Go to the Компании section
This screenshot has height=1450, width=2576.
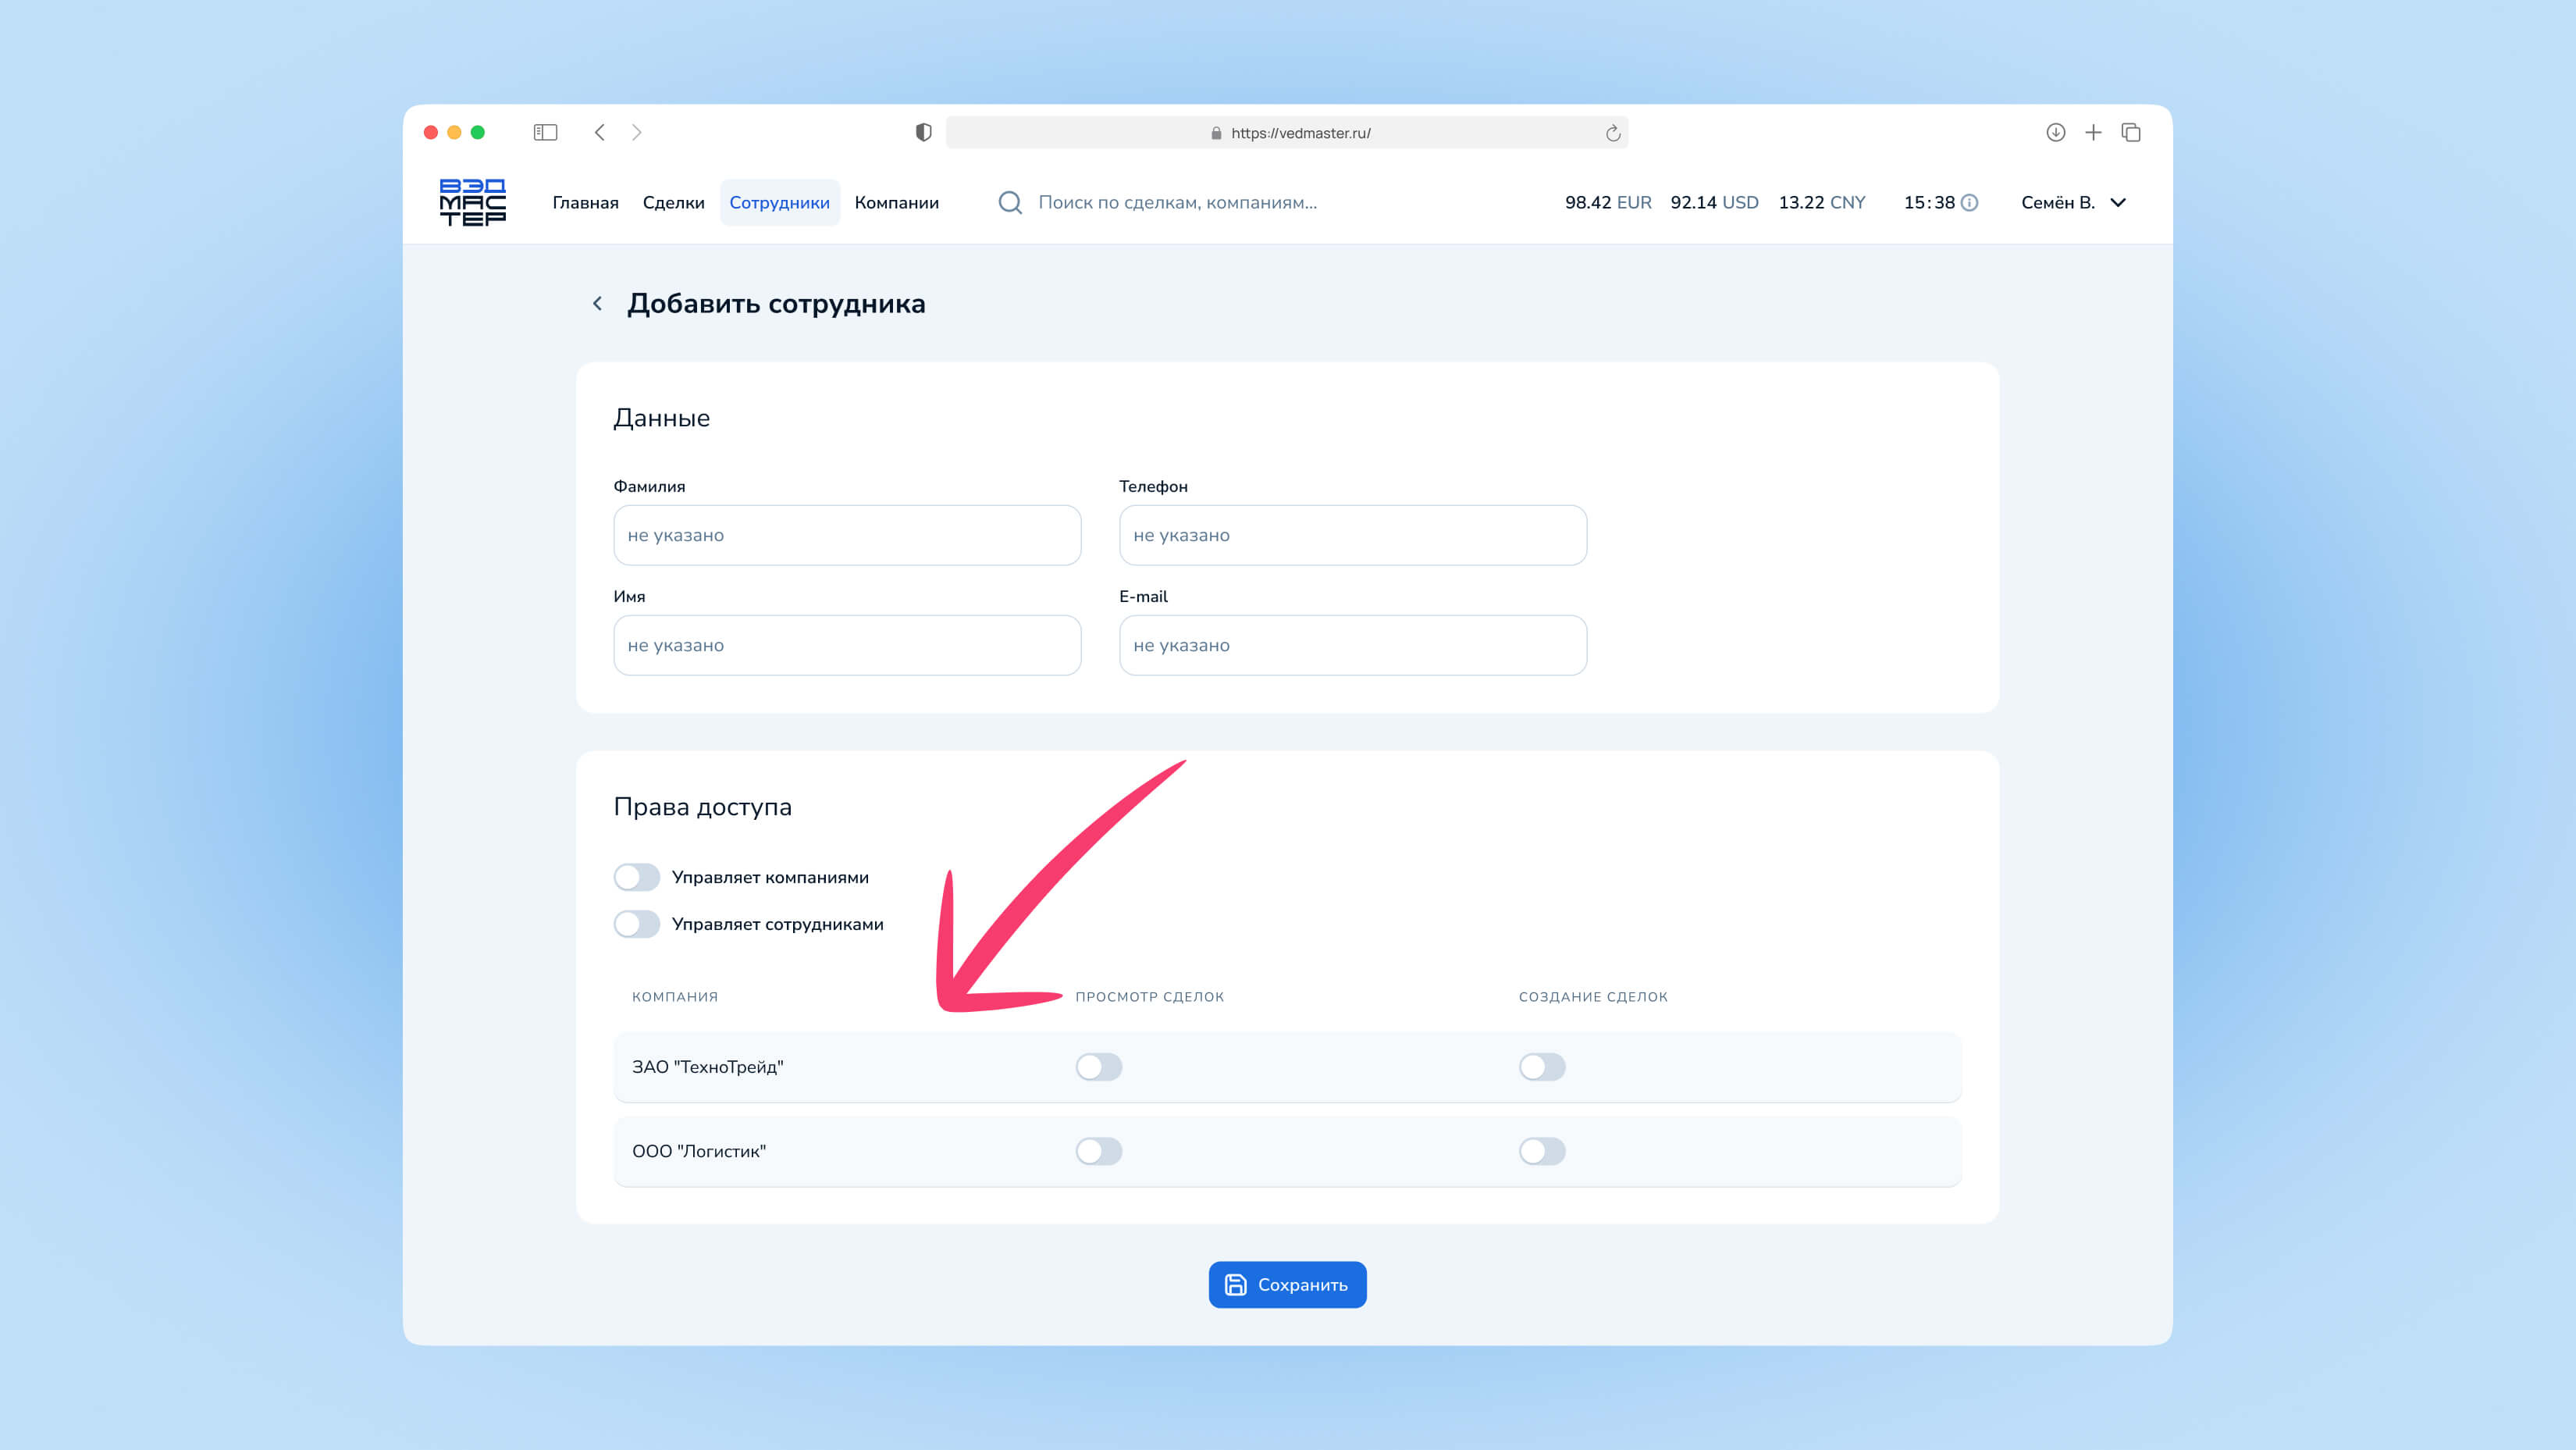[x=896, y=203]
